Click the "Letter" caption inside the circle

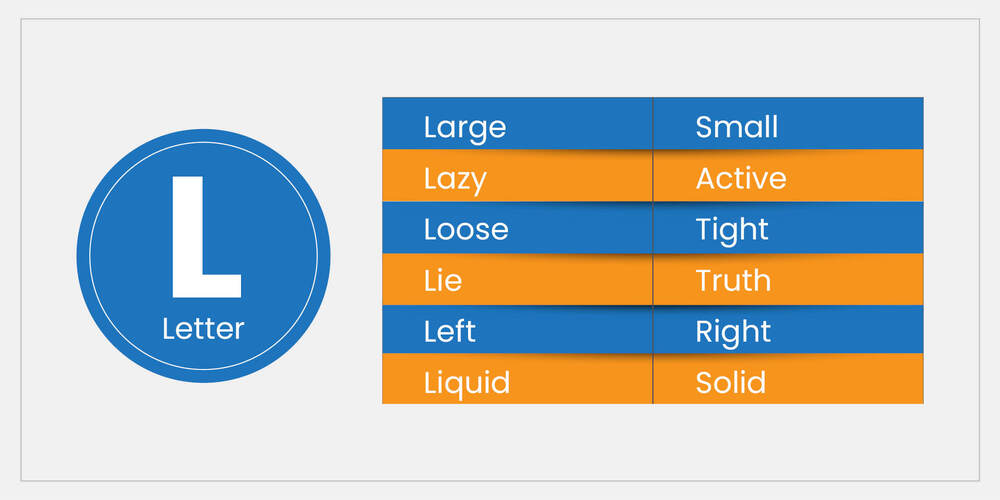(203, 328)
